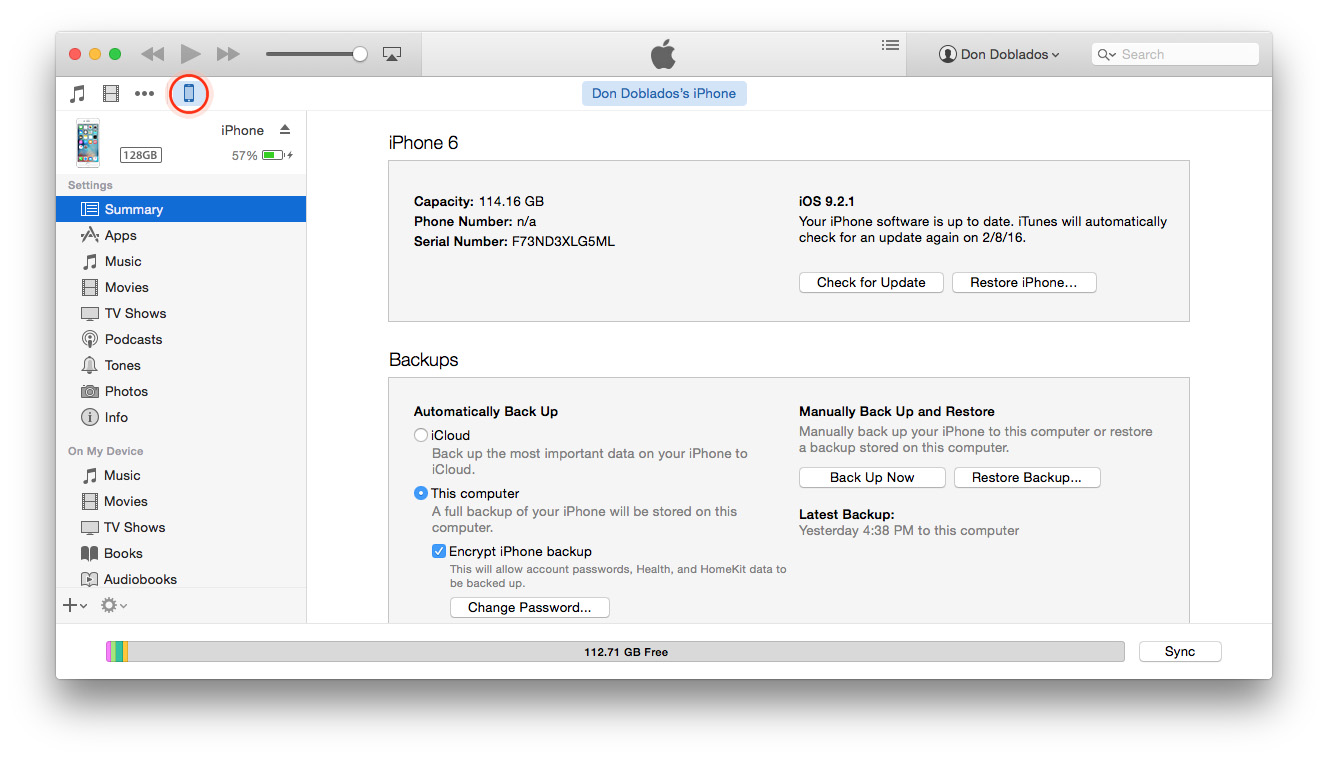Skip to next track with fast-forward
Screen dimensions: 1328x759
click(228, 54)
